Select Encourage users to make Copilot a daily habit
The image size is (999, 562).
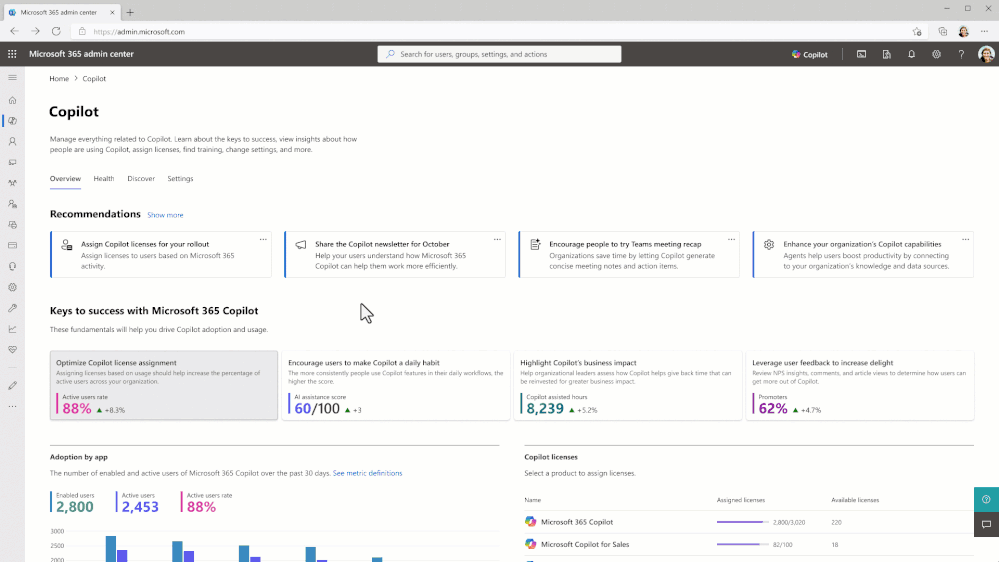[396, 385]
